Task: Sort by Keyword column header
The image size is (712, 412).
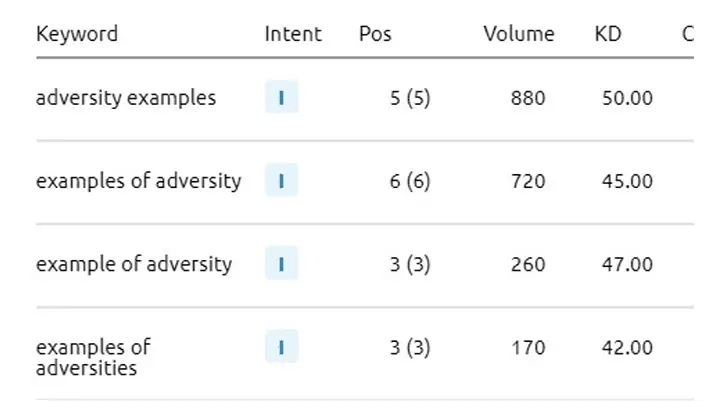Action: click(77, 34)
